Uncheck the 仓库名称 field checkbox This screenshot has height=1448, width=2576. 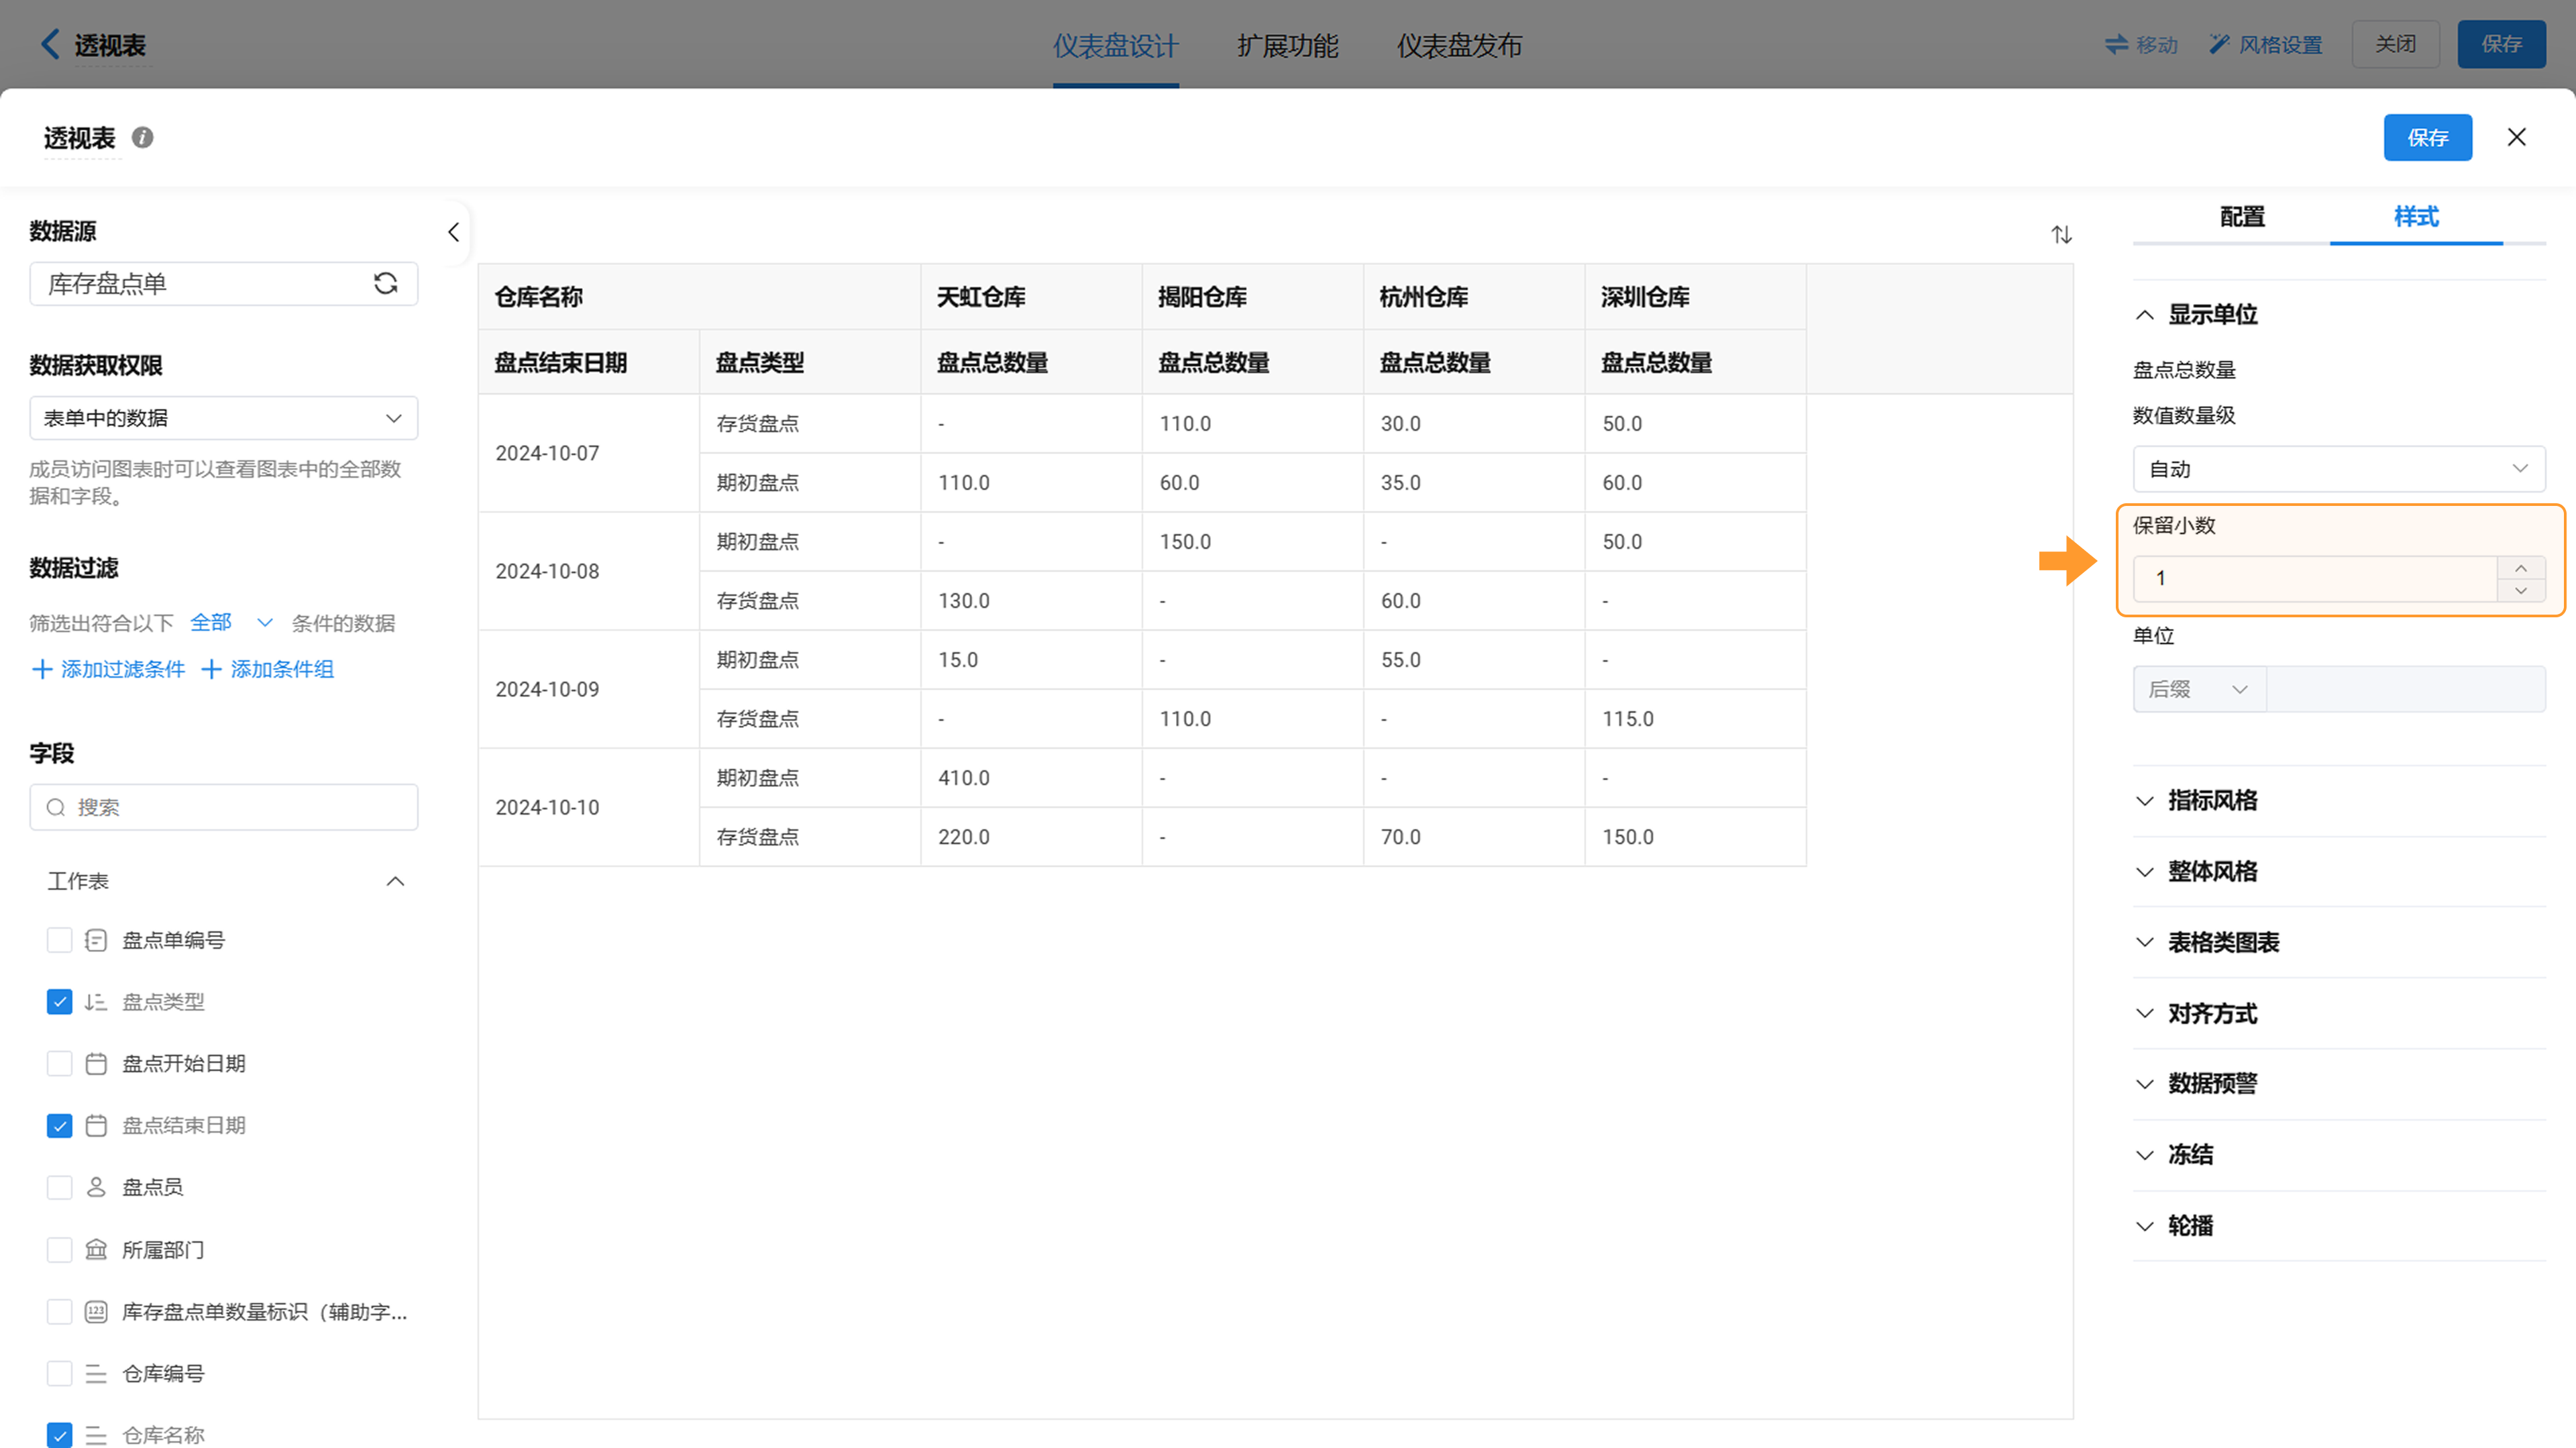pyautogui.click(x=60, y=1435)
